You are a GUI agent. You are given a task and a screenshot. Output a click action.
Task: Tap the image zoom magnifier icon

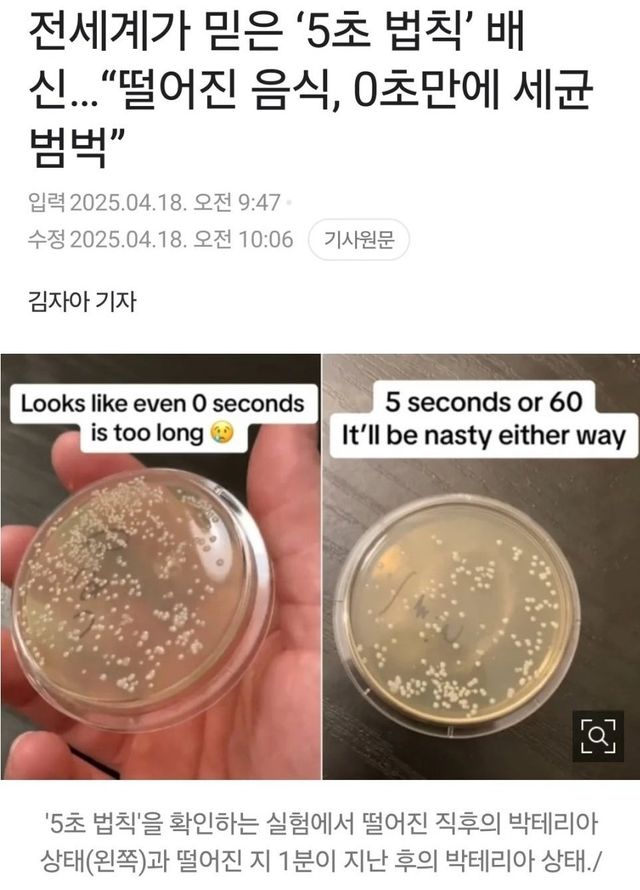pyautogui.click(x=598, y=736)
